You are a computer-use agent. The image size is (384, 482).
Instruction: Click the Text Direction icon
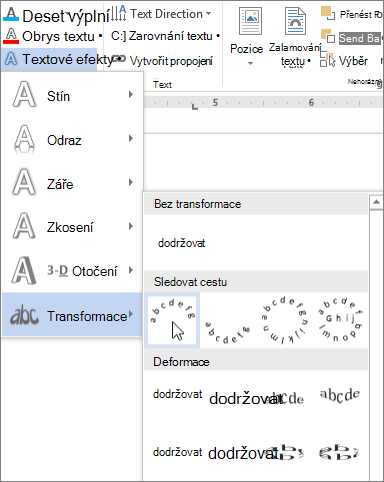pos(118,13)
